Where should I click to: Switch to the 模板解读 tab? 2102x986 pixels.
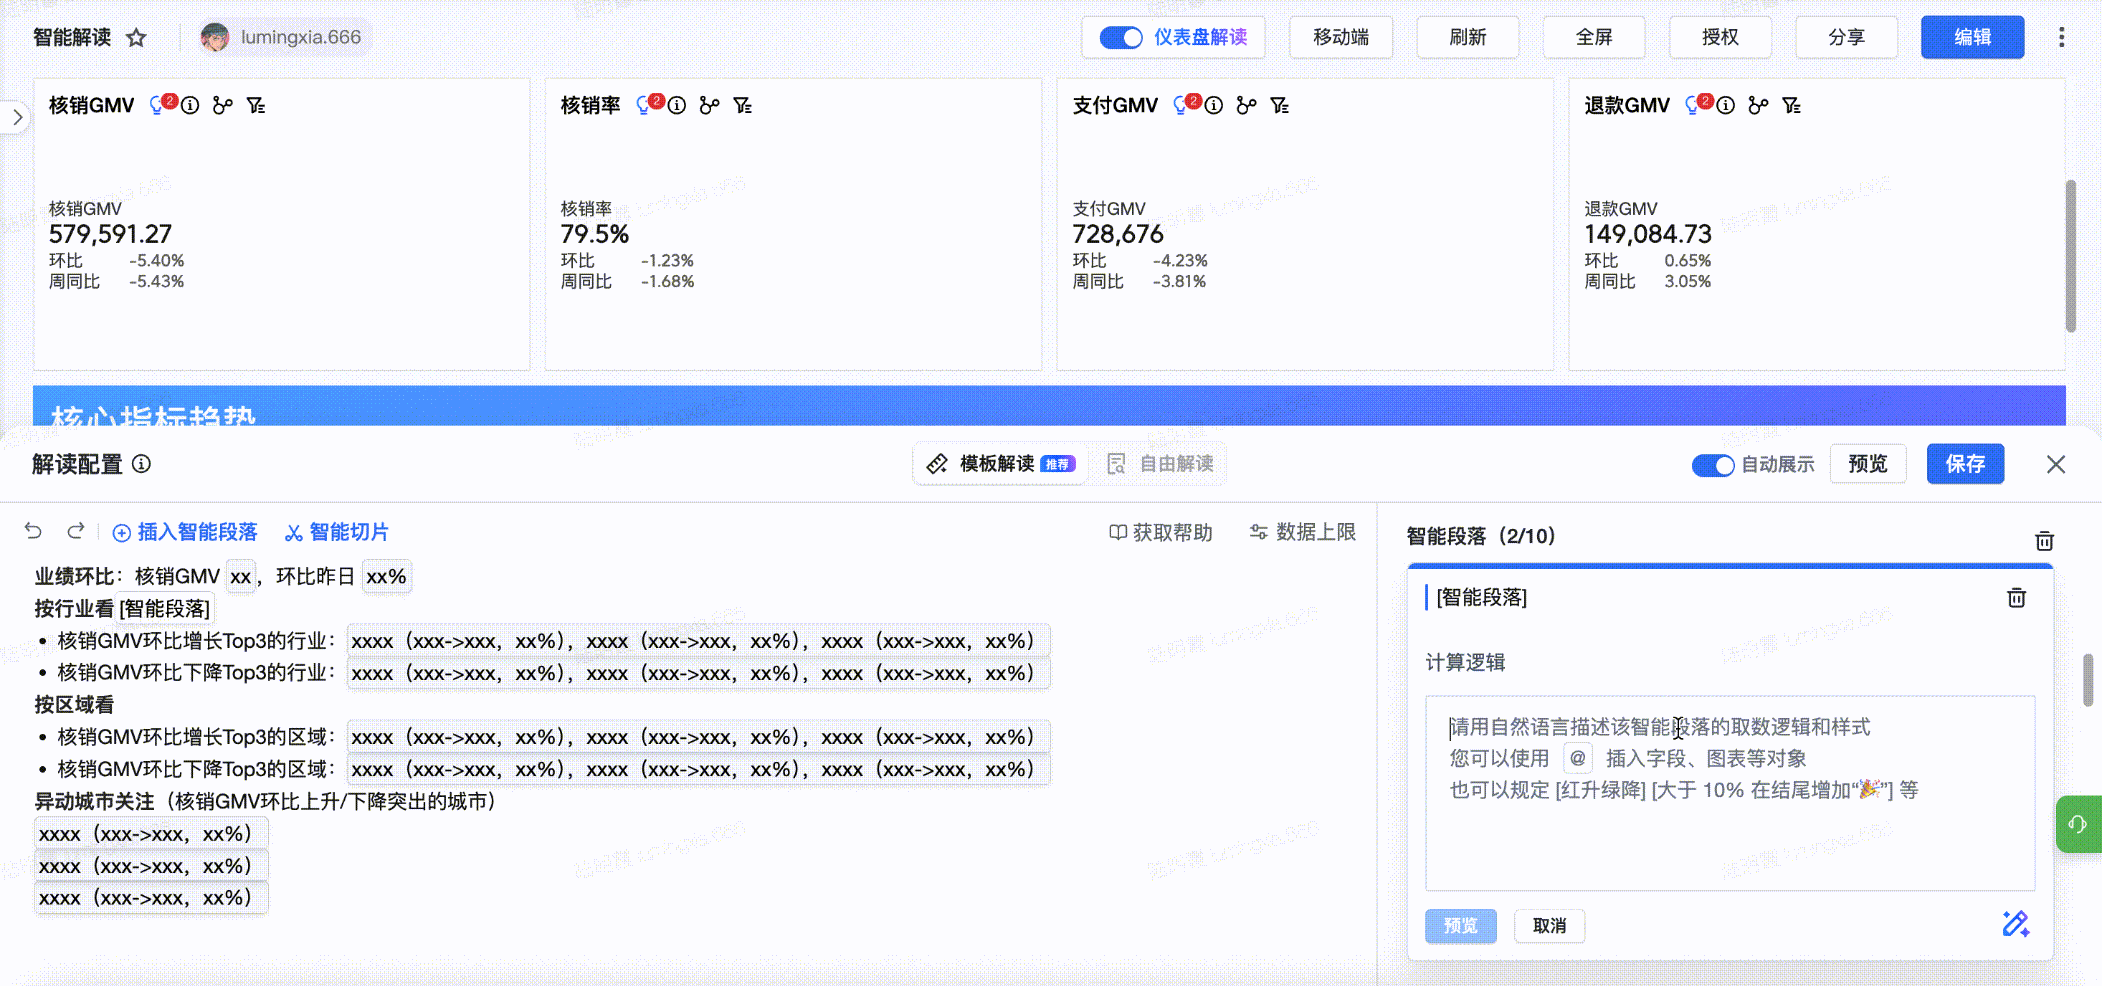coord(1000,464)
